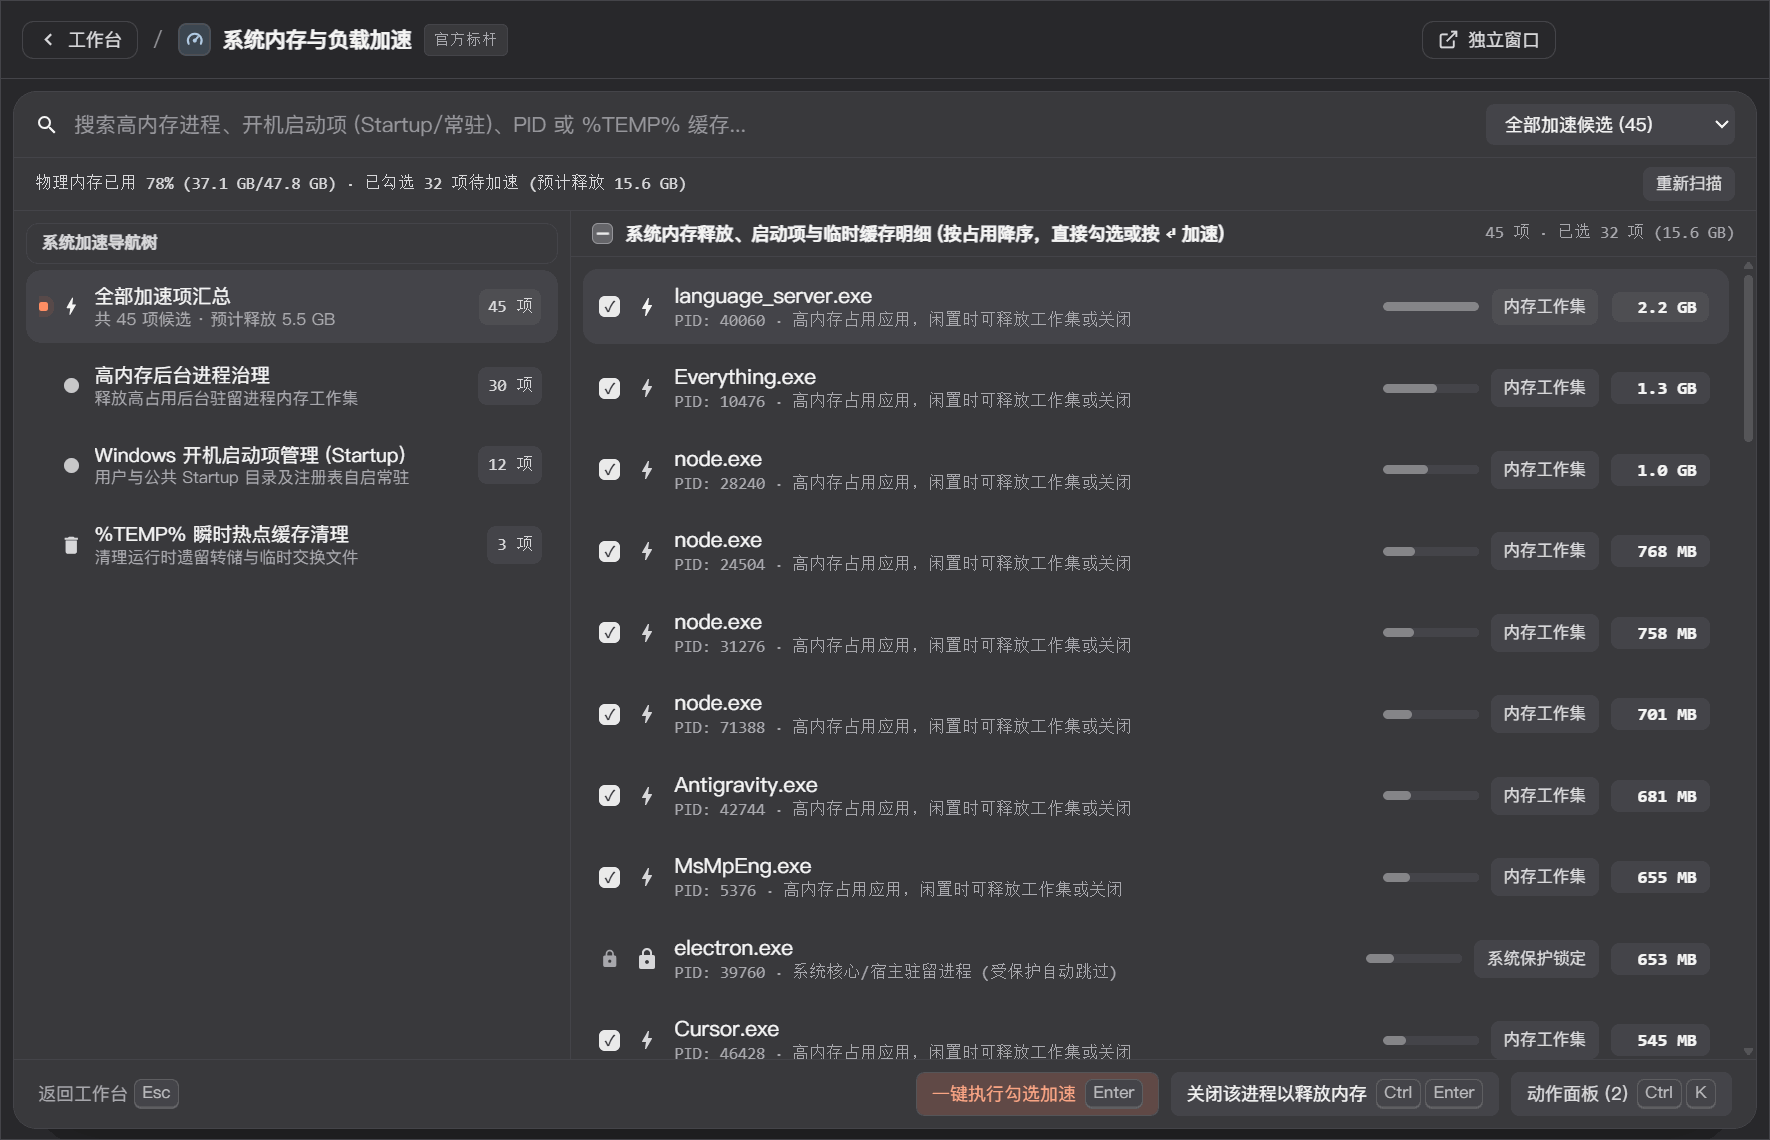This screenshot has height=1140, width=1770.
Task: Click the magnifier search icon
Action: (x=46, y=125)
